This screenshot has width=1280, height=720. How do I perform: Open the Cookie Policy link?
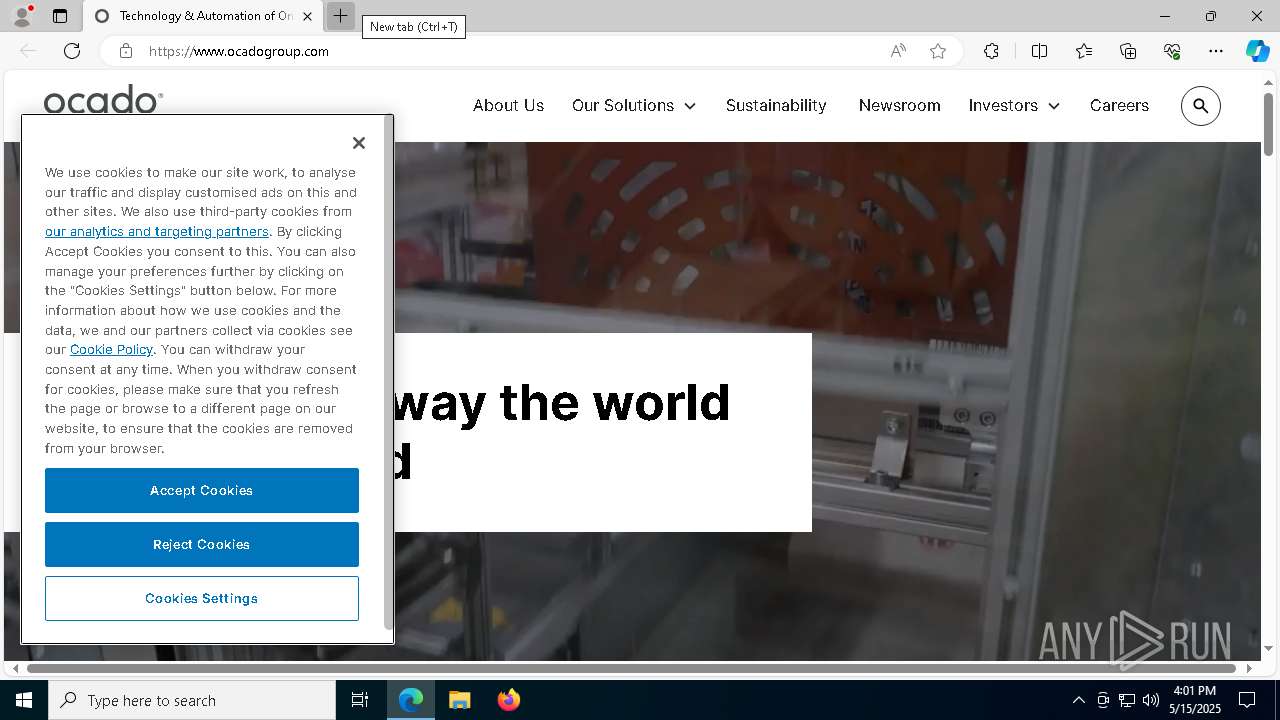[x=111, y=349]
